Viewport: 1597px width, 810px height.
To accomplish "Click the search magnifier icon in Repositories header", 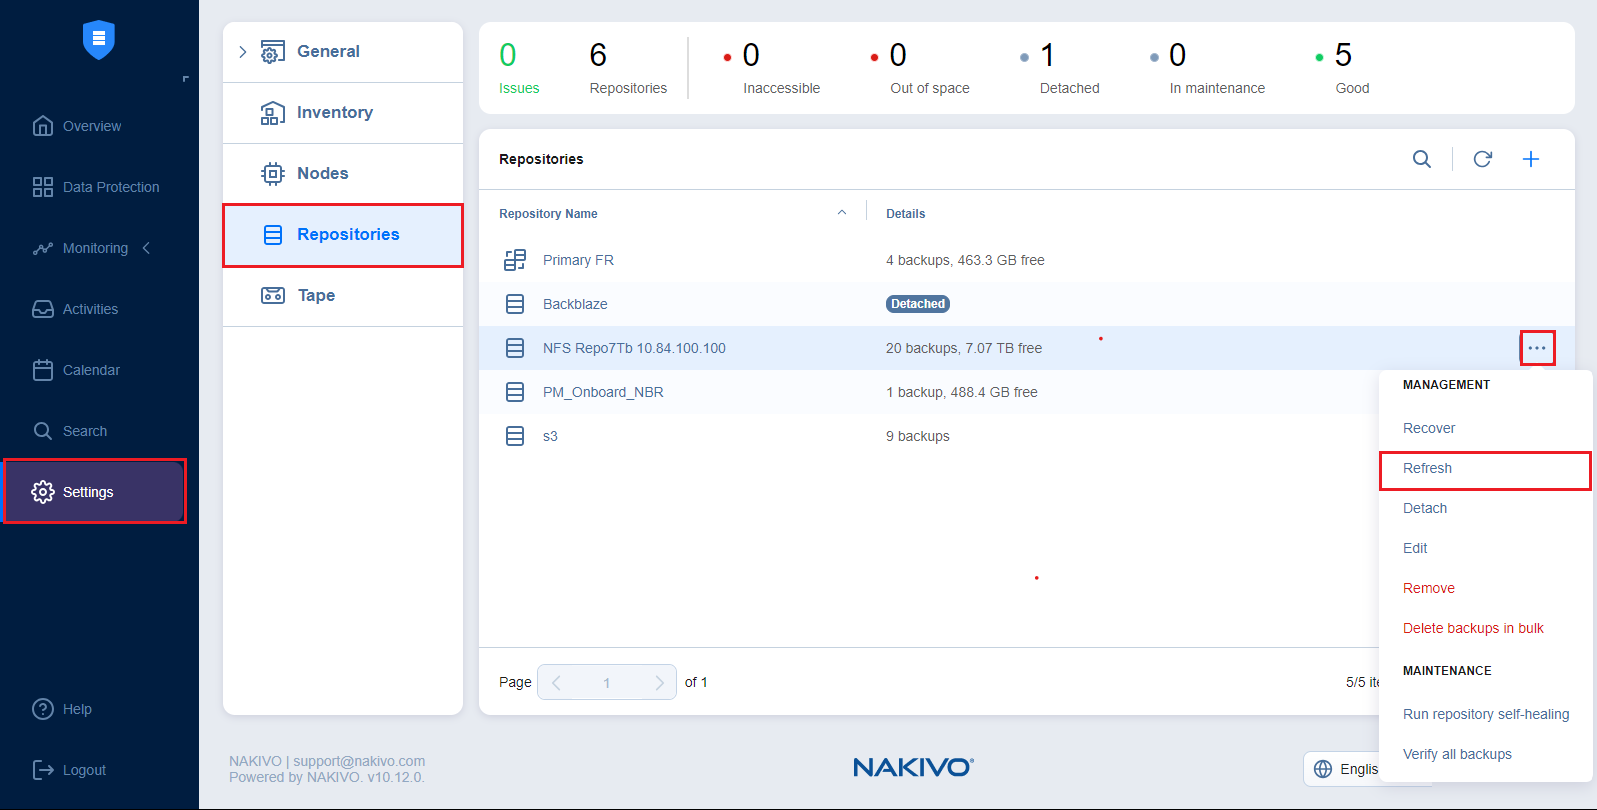I will click(1421, 159).
